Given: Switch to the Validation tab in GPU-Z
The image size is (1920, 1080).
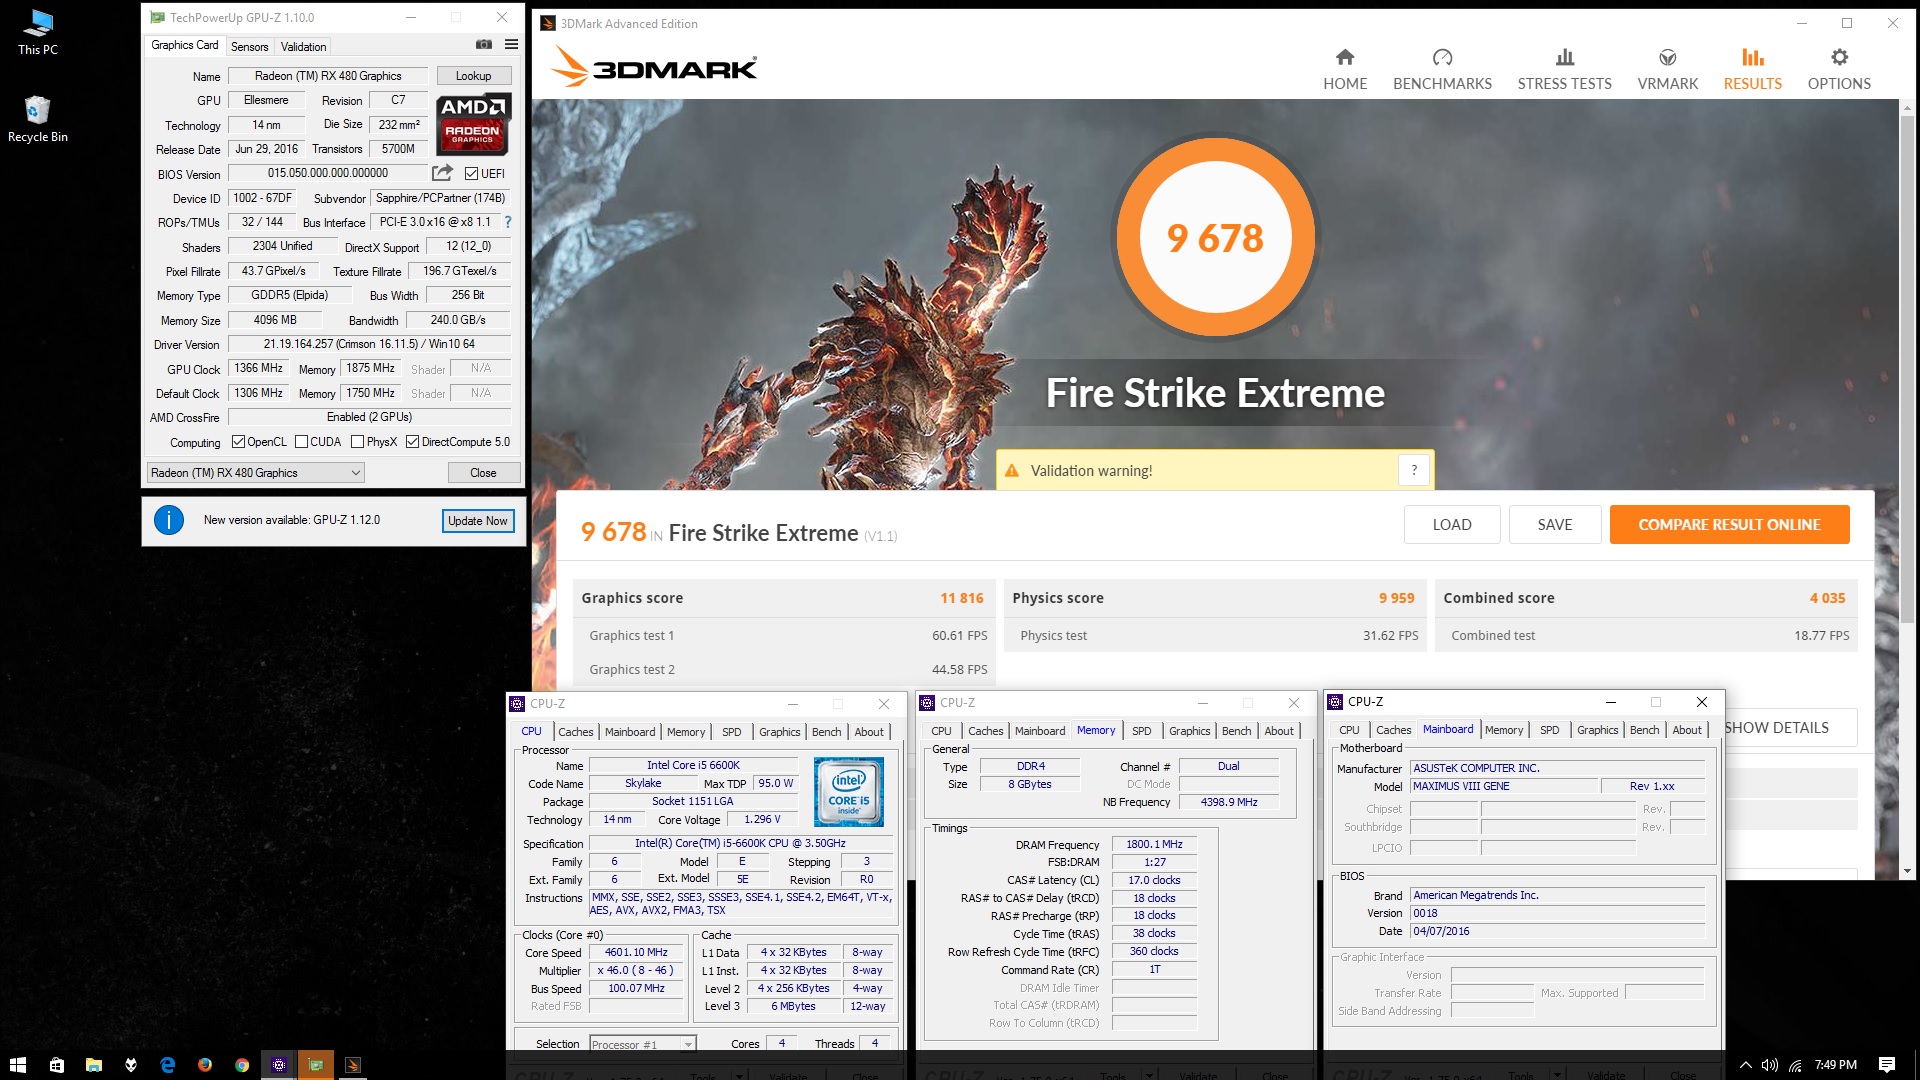Looking at the screenshot, I should point(303,47).
